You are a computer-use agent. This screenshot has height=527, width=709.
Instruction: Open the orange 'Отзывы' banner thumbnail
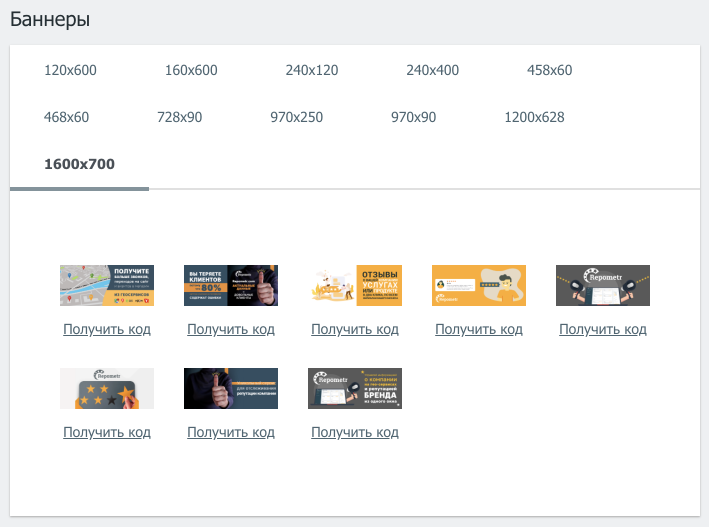tap(355, 285)
